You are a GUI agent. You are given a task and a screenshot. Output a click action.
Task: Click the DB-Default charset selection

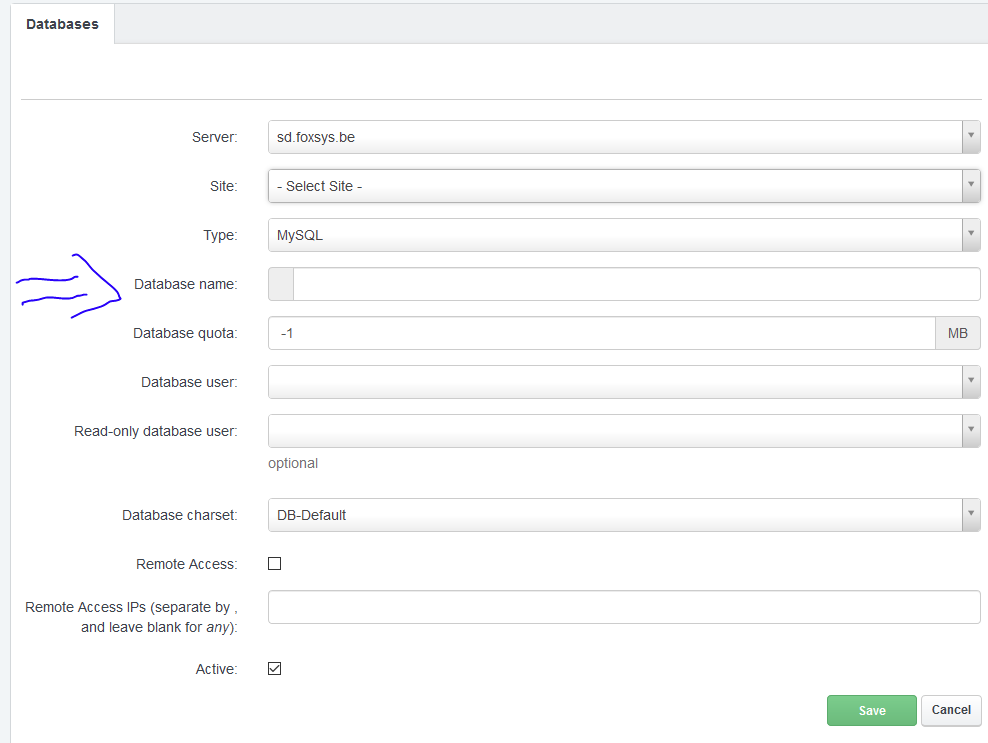click(x=614, y=515)
